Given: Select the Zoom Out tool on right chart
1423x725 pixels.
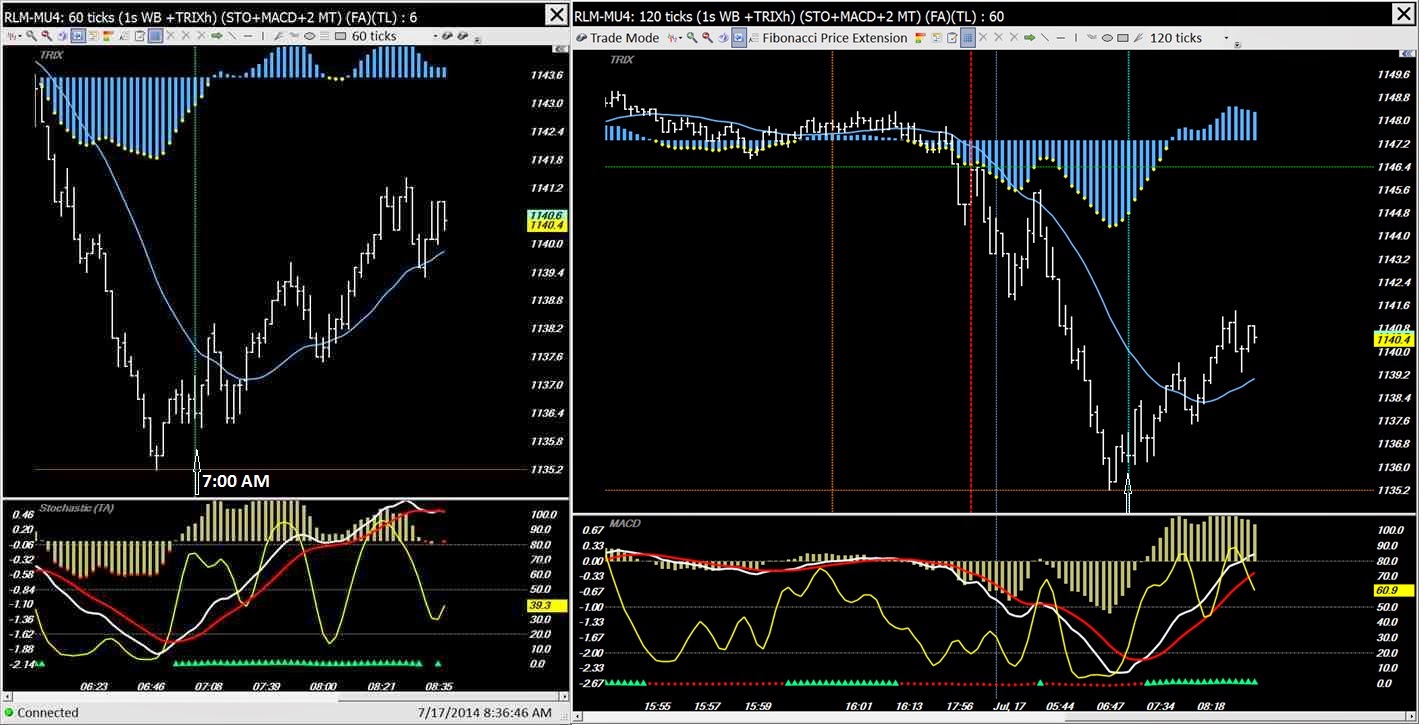Looking at the screenshot, I should (x=707, y=38).
